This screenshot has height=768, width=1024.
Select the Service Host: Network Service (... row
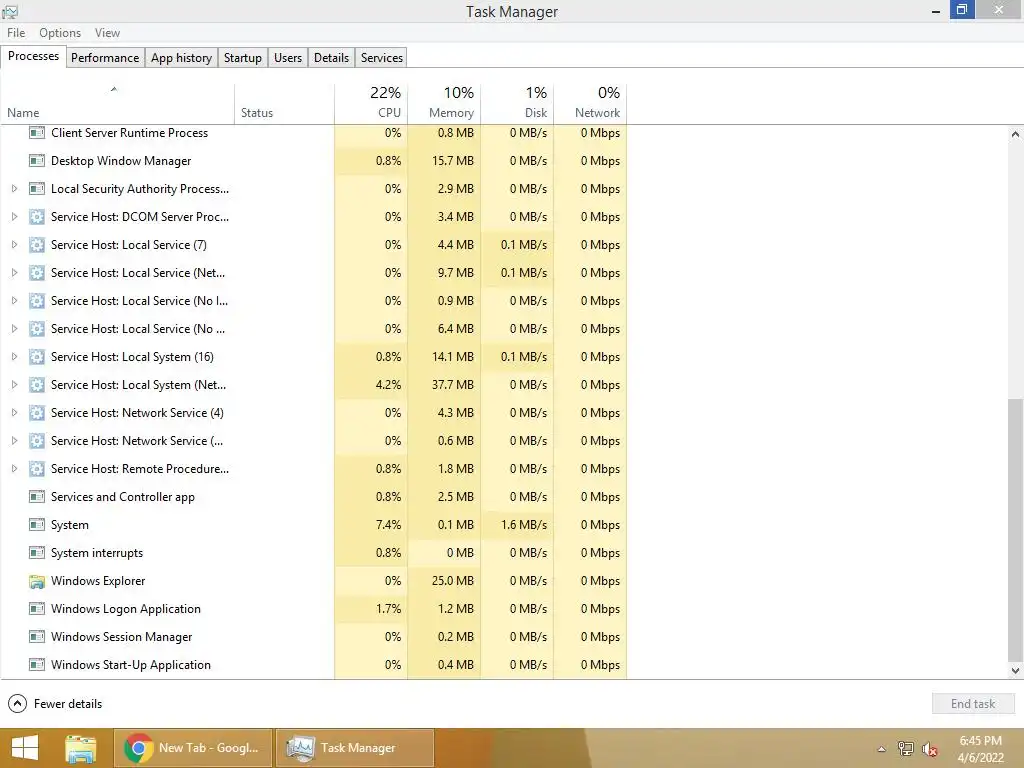313,441
